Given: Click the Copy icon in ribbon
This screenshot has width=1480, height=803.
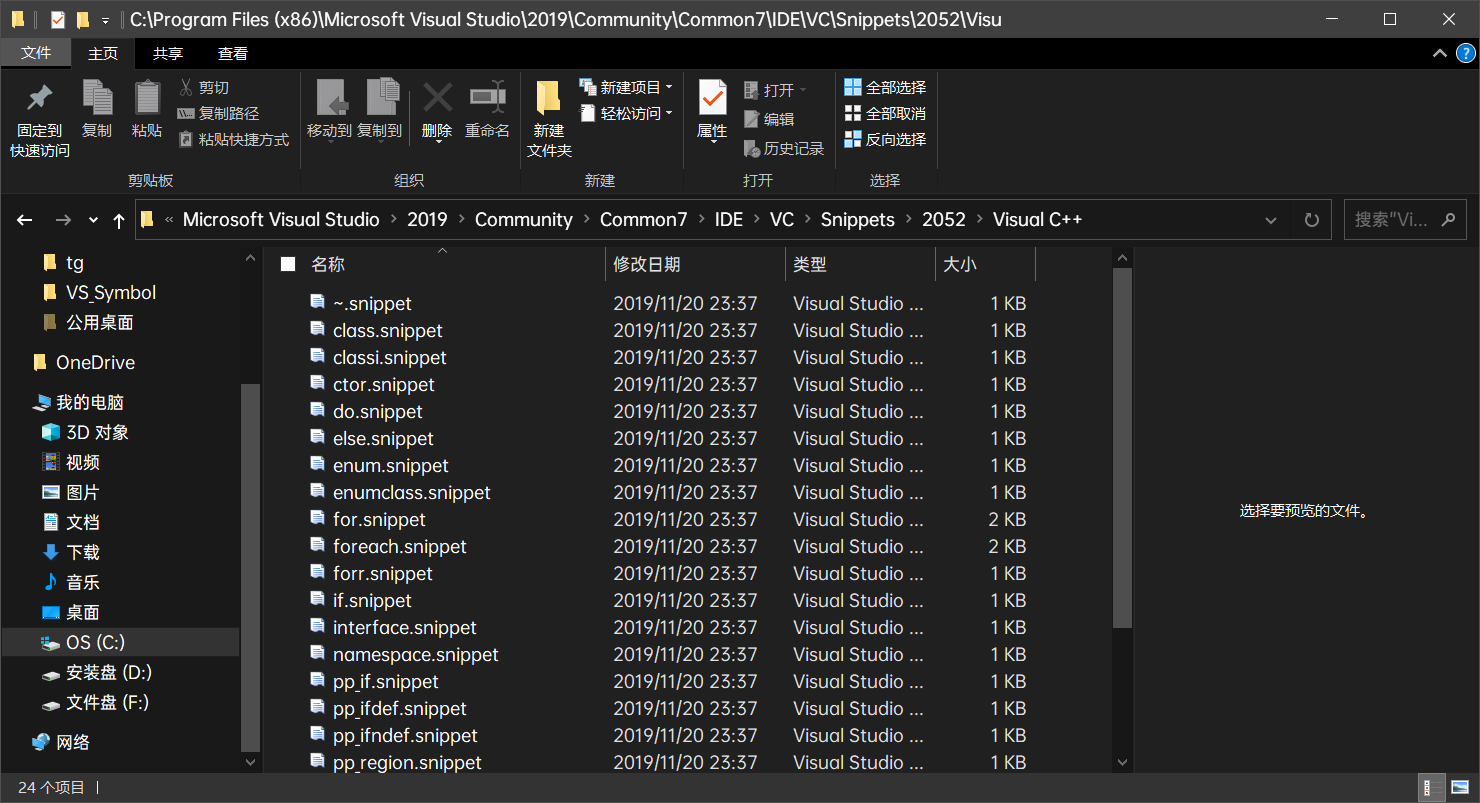Looking at the screenshot, I should click(x=97, y=98).
